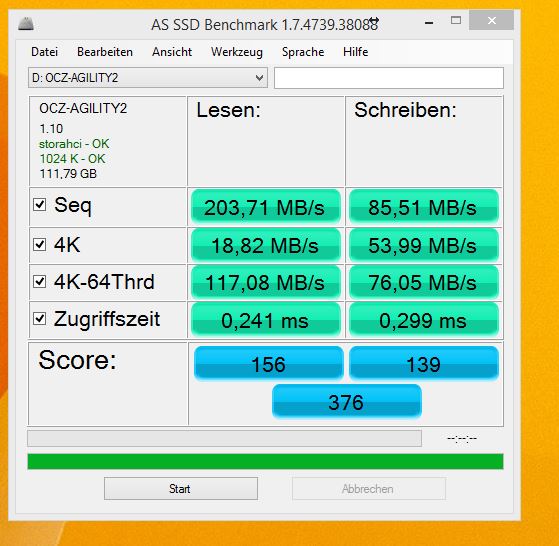Click the Seq read result 203,71 MB/s
This screenshot has width=559, height=546.
pyautogui.click(x=266, y=207)
